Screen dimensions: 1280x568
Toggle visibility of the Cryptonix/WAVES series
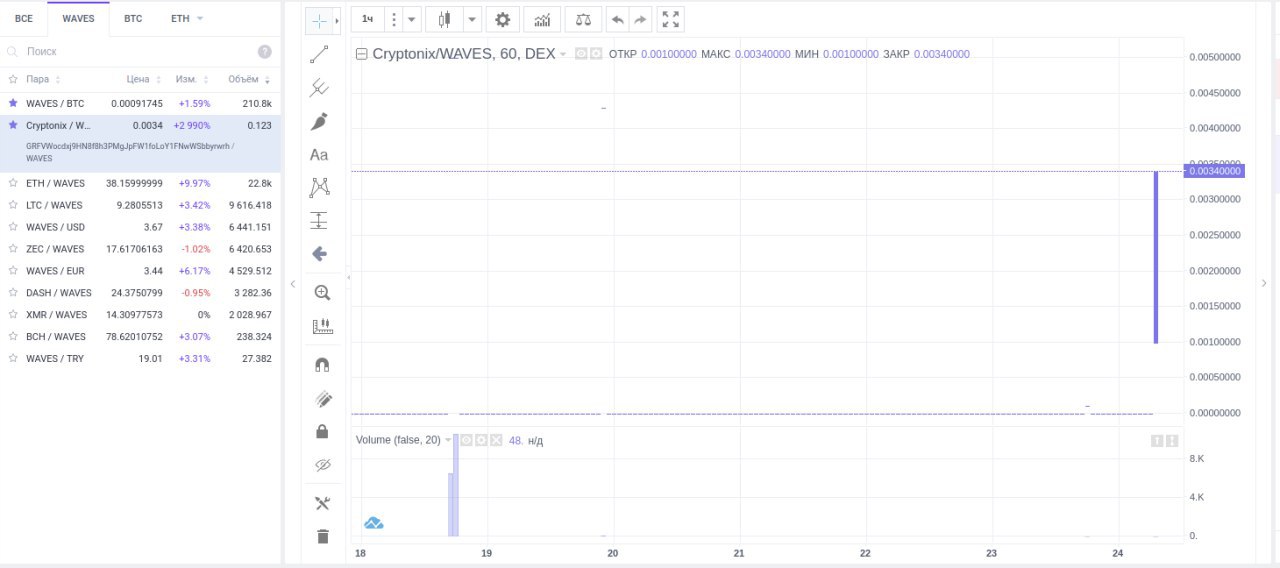[580, 54]
